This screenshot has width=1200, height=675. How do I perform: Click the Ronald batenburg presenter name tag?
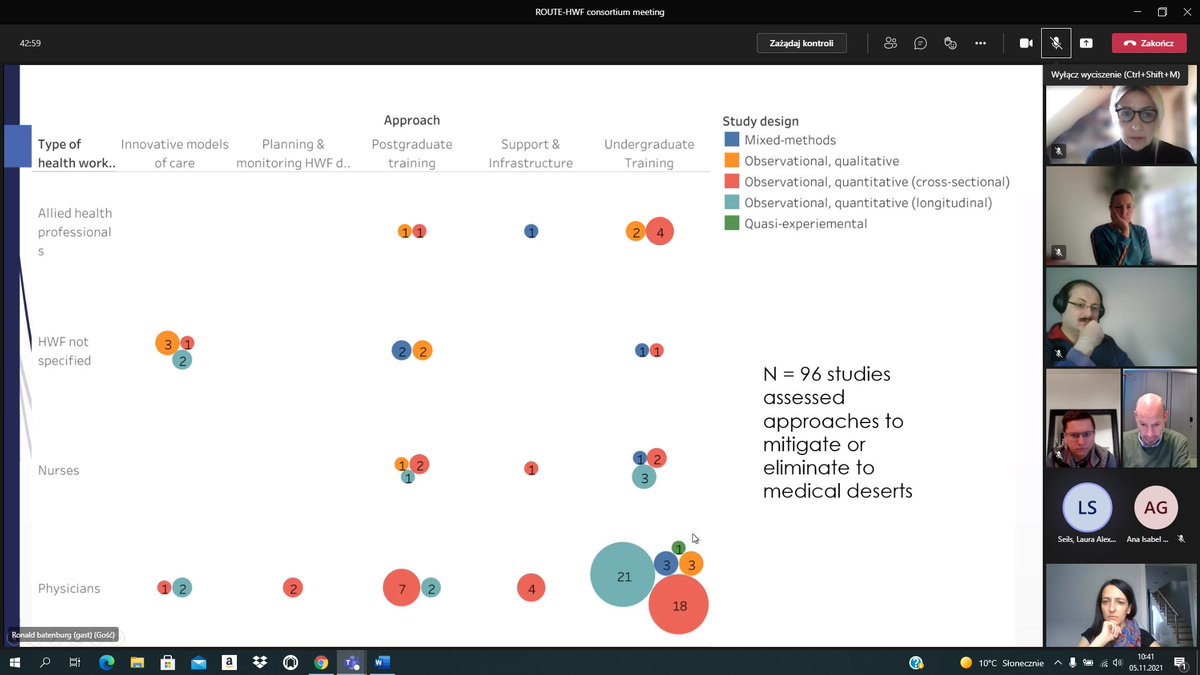[64, 635]
